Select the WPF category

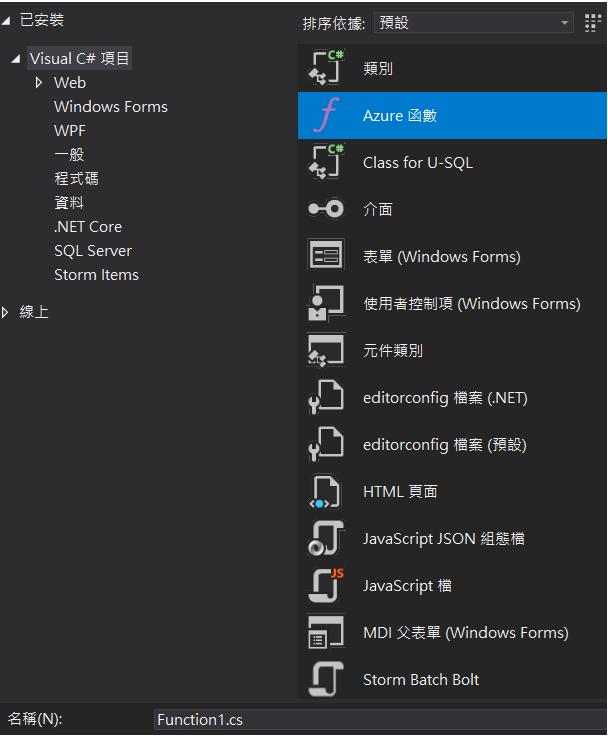click(69, 130)
